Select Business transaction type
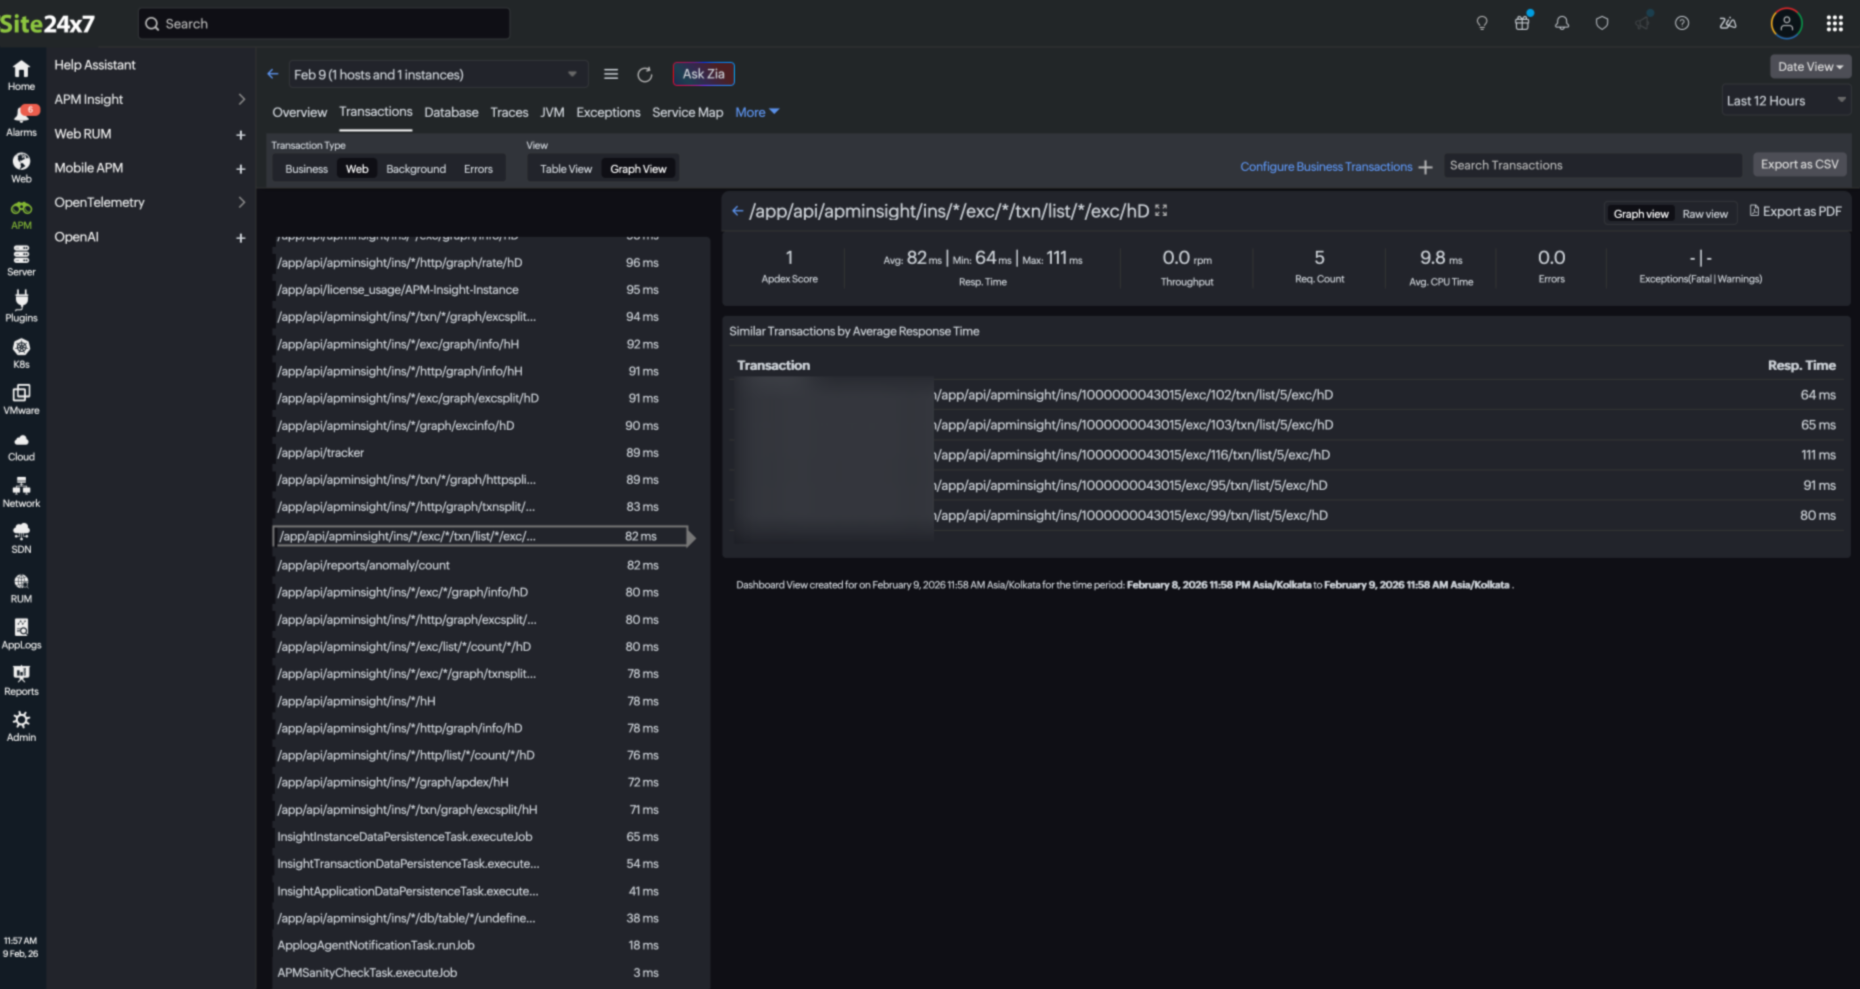1860x989 pixels. point(306,168)
